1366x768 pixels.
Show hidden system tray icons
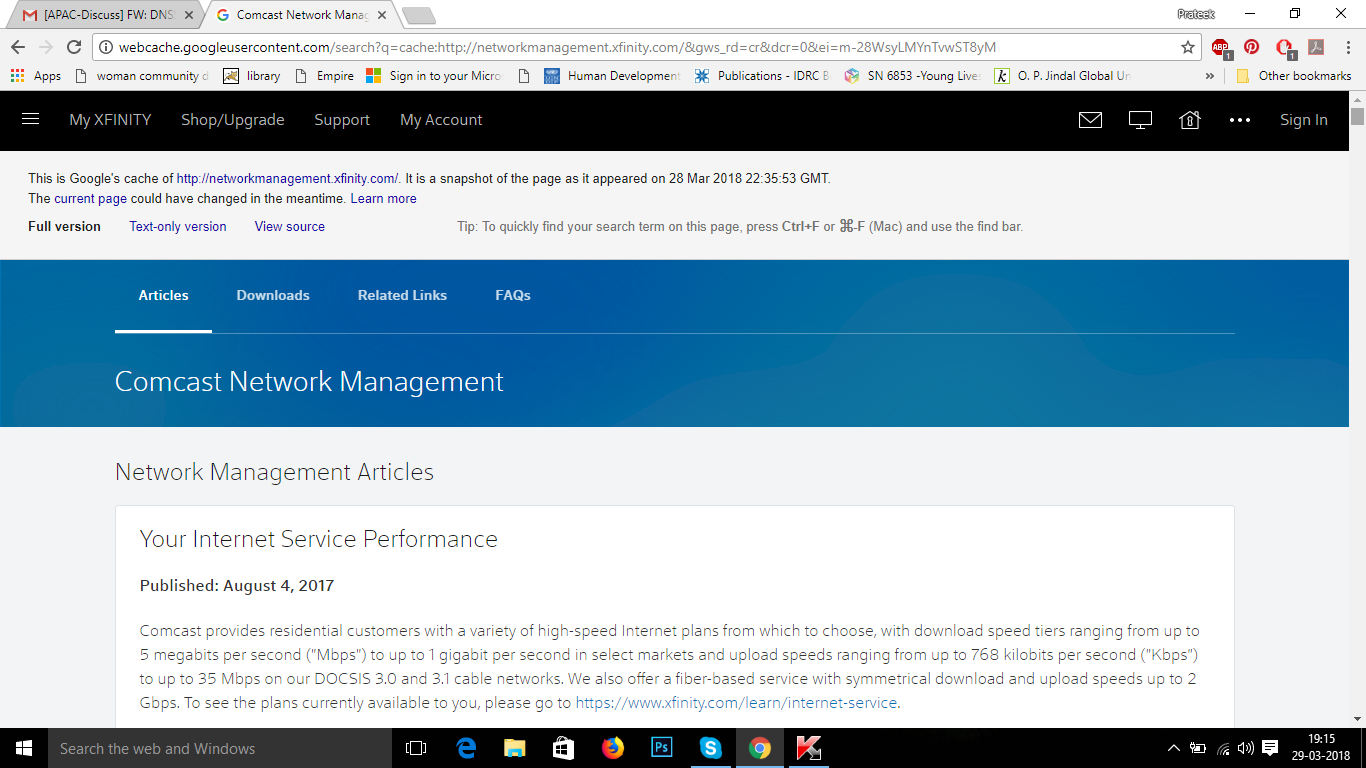1174,748
